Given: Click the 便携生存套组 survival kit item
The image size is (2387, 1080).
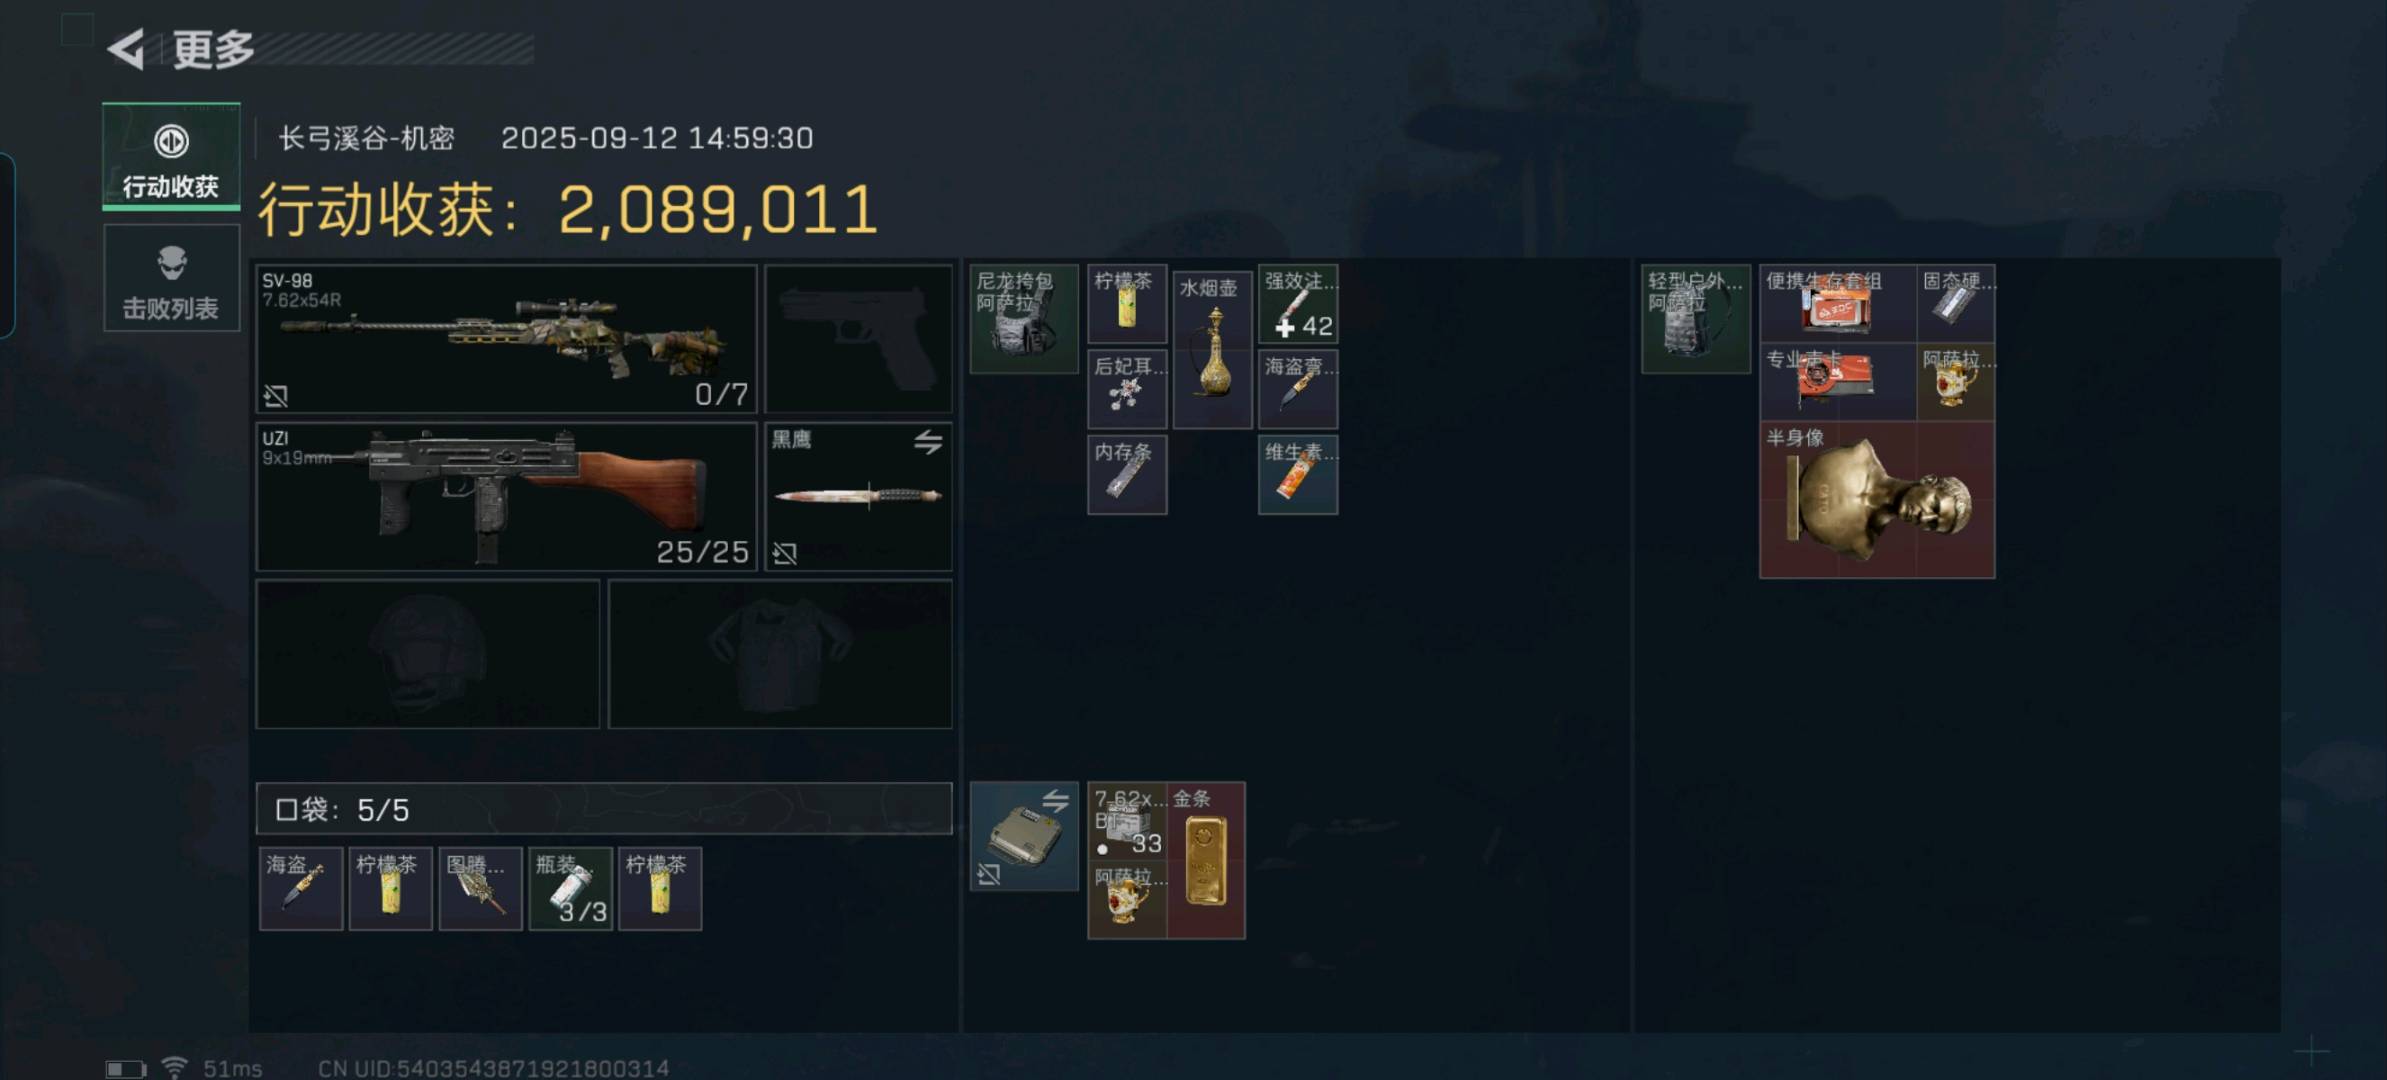Looking at the screenshot, I should [x=1838, y=304].
